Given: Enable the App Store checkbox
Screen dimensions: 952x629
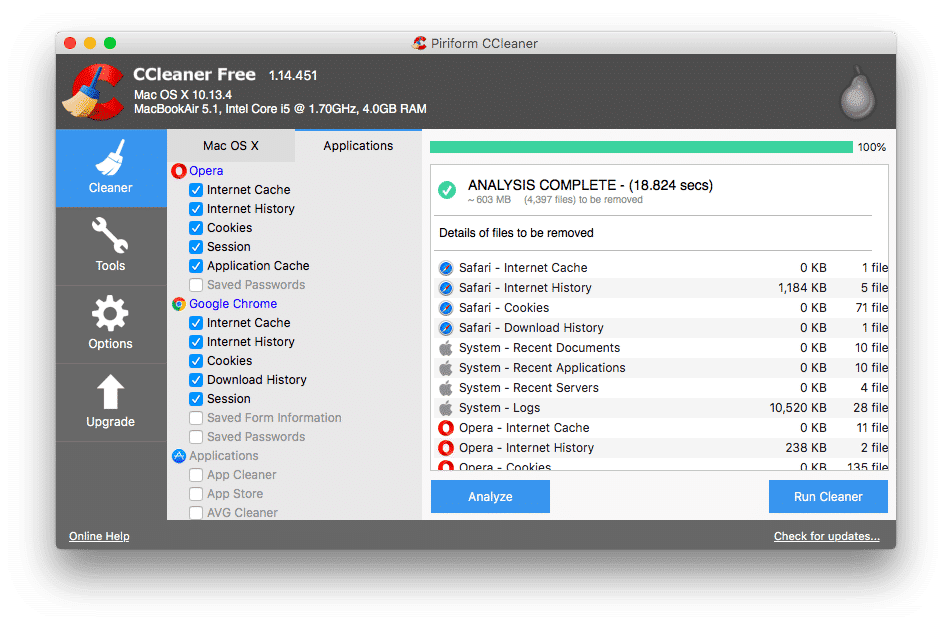Looking at the screenshot, I should pyautogui.click(x=196, y=494).
